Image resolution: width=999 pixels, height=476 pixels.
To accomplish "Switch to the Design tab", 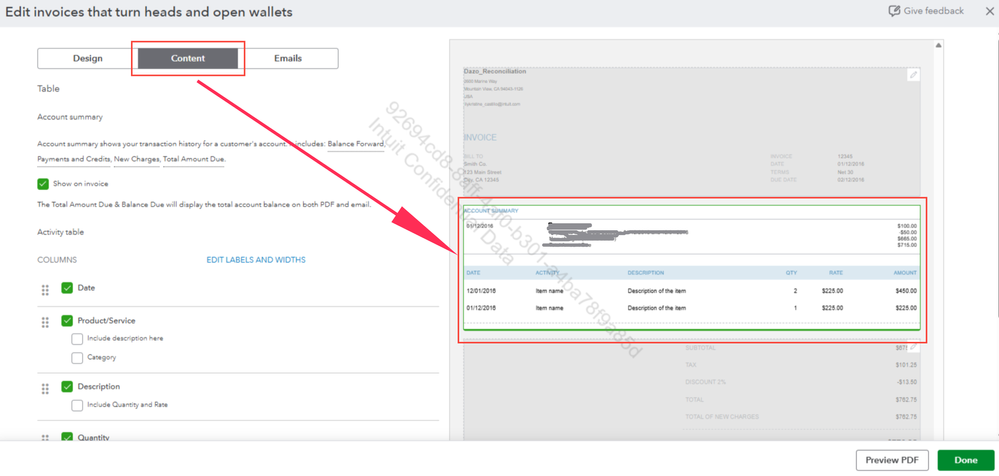I will tap(88, 58).
